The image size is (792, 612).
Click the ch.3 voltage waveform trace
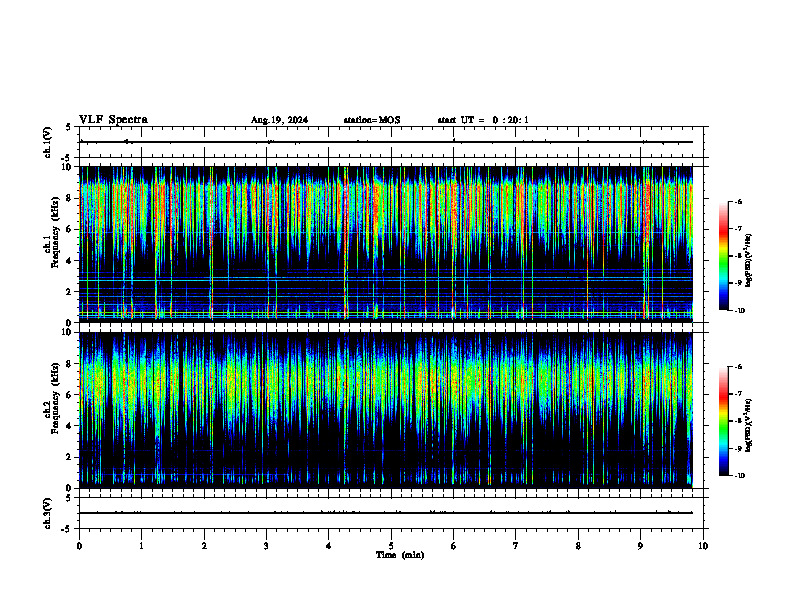[x=386, y=513]
